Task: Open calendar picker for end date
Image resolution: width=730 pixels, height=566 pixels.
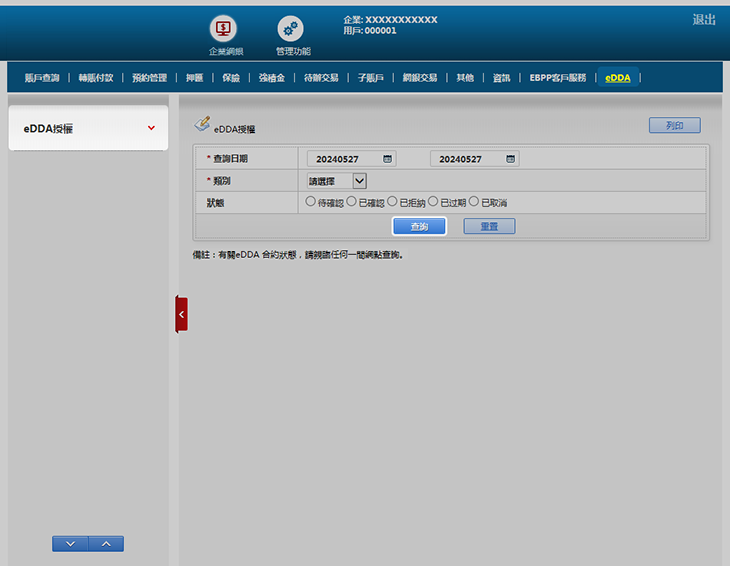Action: tap(511, 159)
